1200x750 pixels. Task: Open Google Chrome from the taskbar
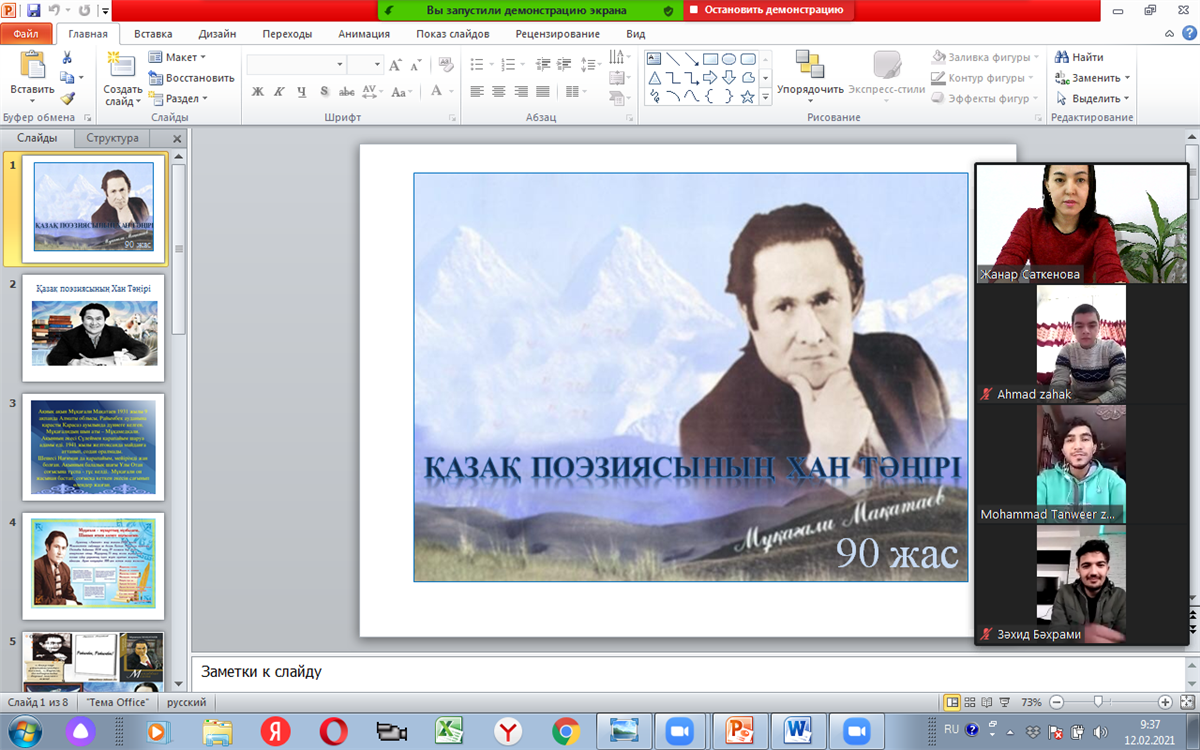566,730
